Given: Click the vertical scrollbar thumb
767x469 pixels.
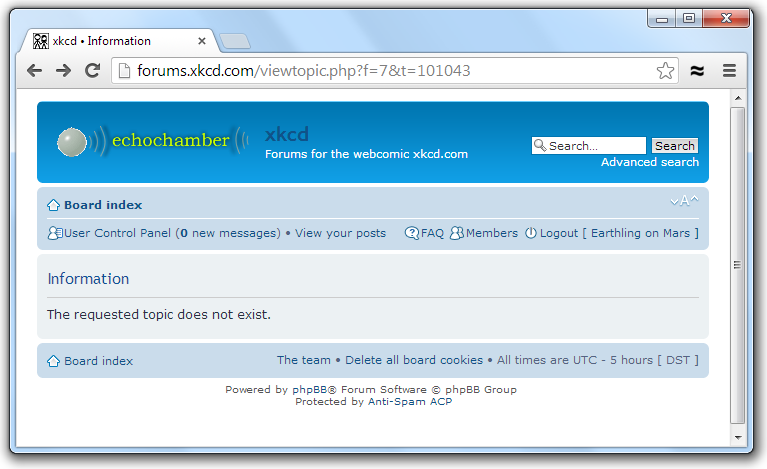Looking at the screenshot, I should pos(738,265).
